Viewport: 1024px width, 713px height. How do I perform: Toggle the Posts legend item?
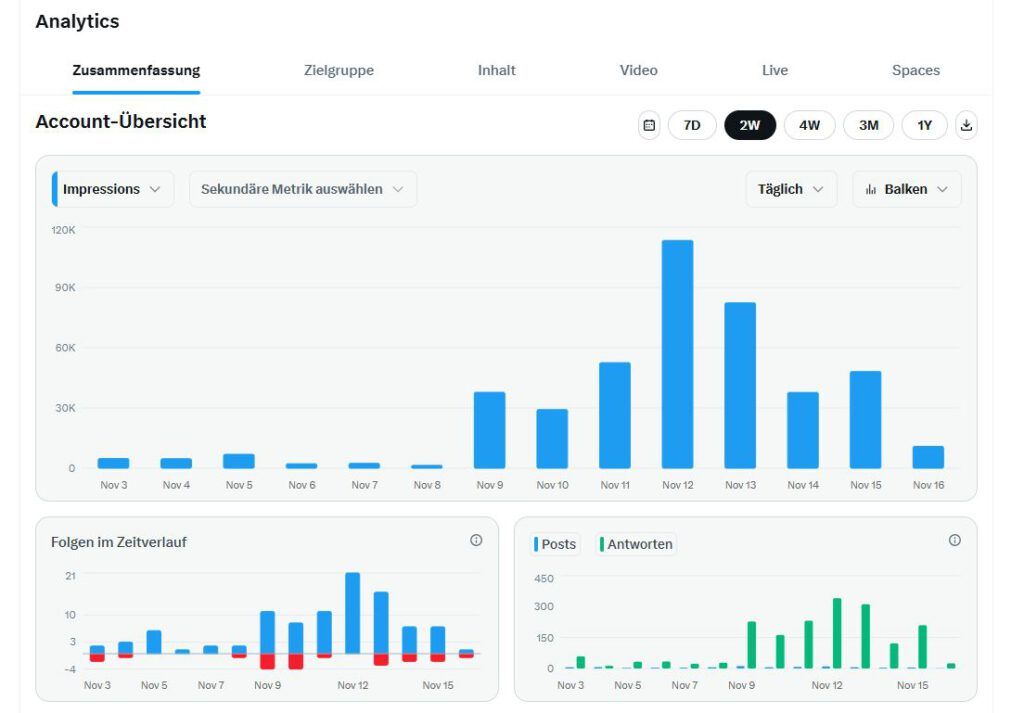point(555,544)
